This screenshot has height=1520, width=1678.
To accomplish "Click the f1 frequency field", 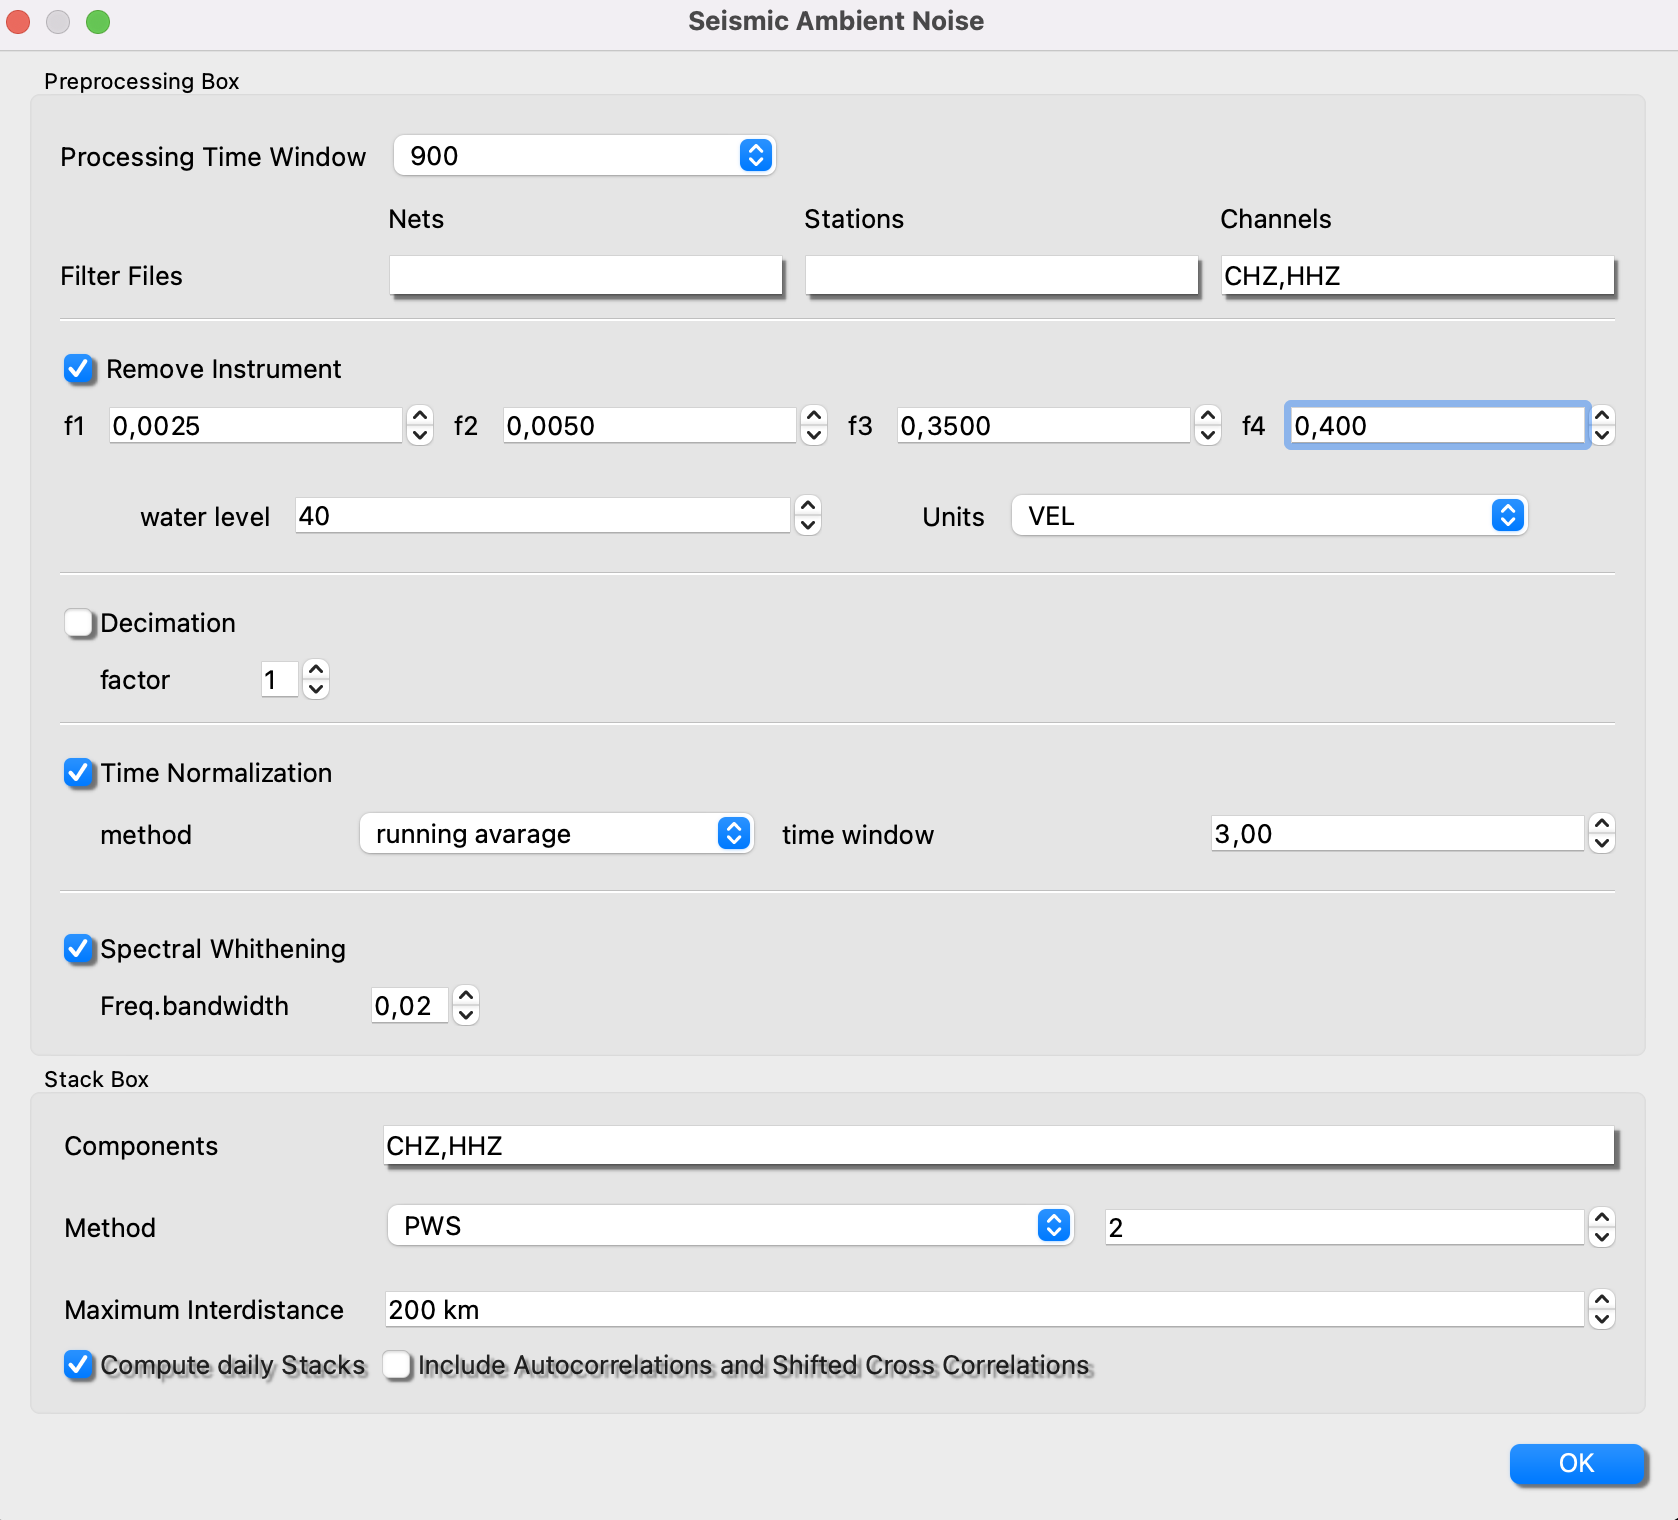I will coord(256,426).
